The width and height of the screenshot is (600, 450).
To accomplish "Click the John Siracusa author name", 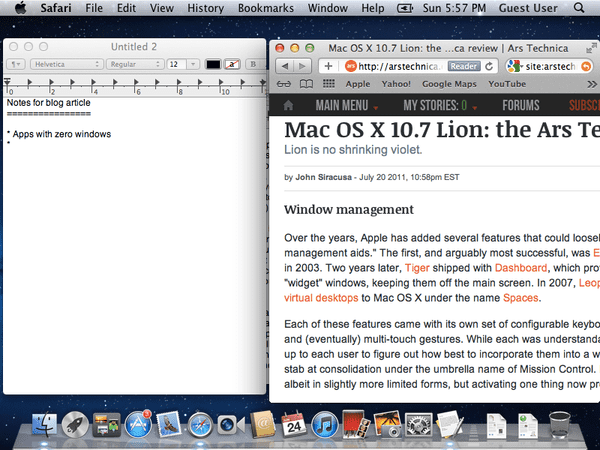I will [323, 177].
